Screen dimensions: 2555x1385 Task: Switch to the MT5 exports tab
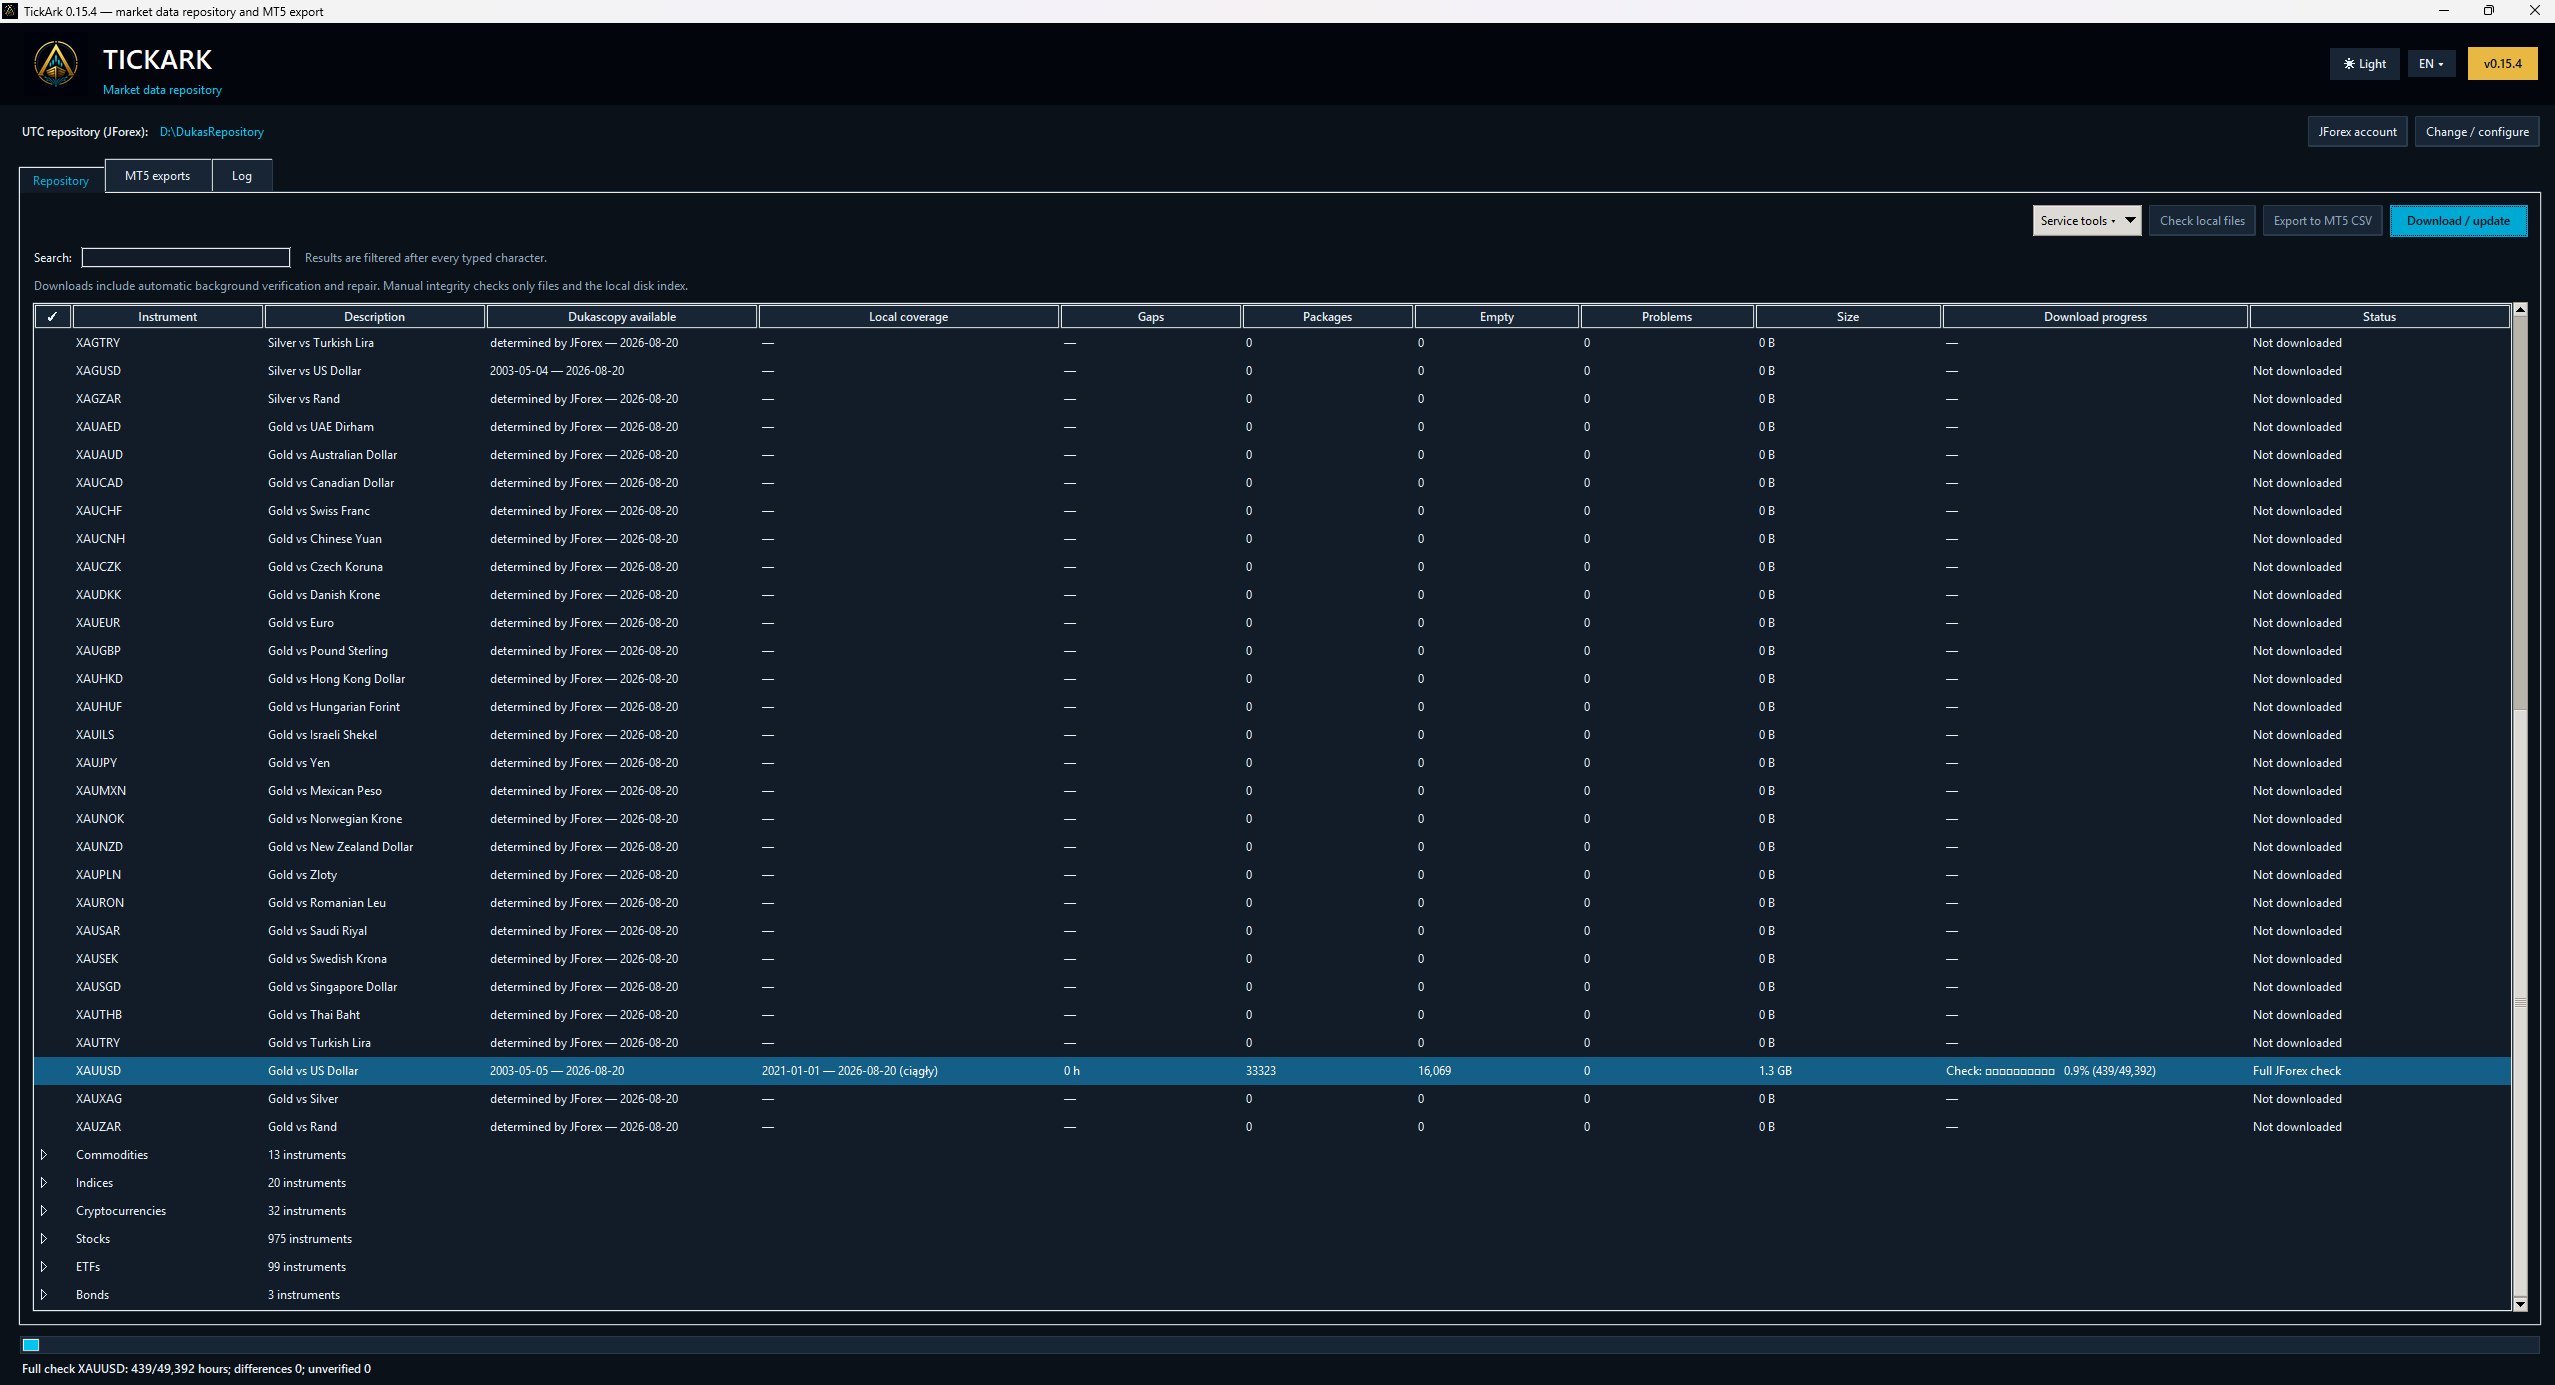pos(157,176)
